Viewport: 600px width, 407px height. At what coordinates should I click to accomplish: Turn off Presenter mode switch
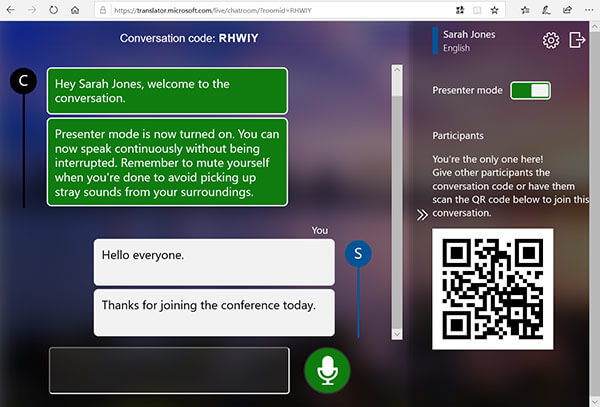(x=530, y=91)
